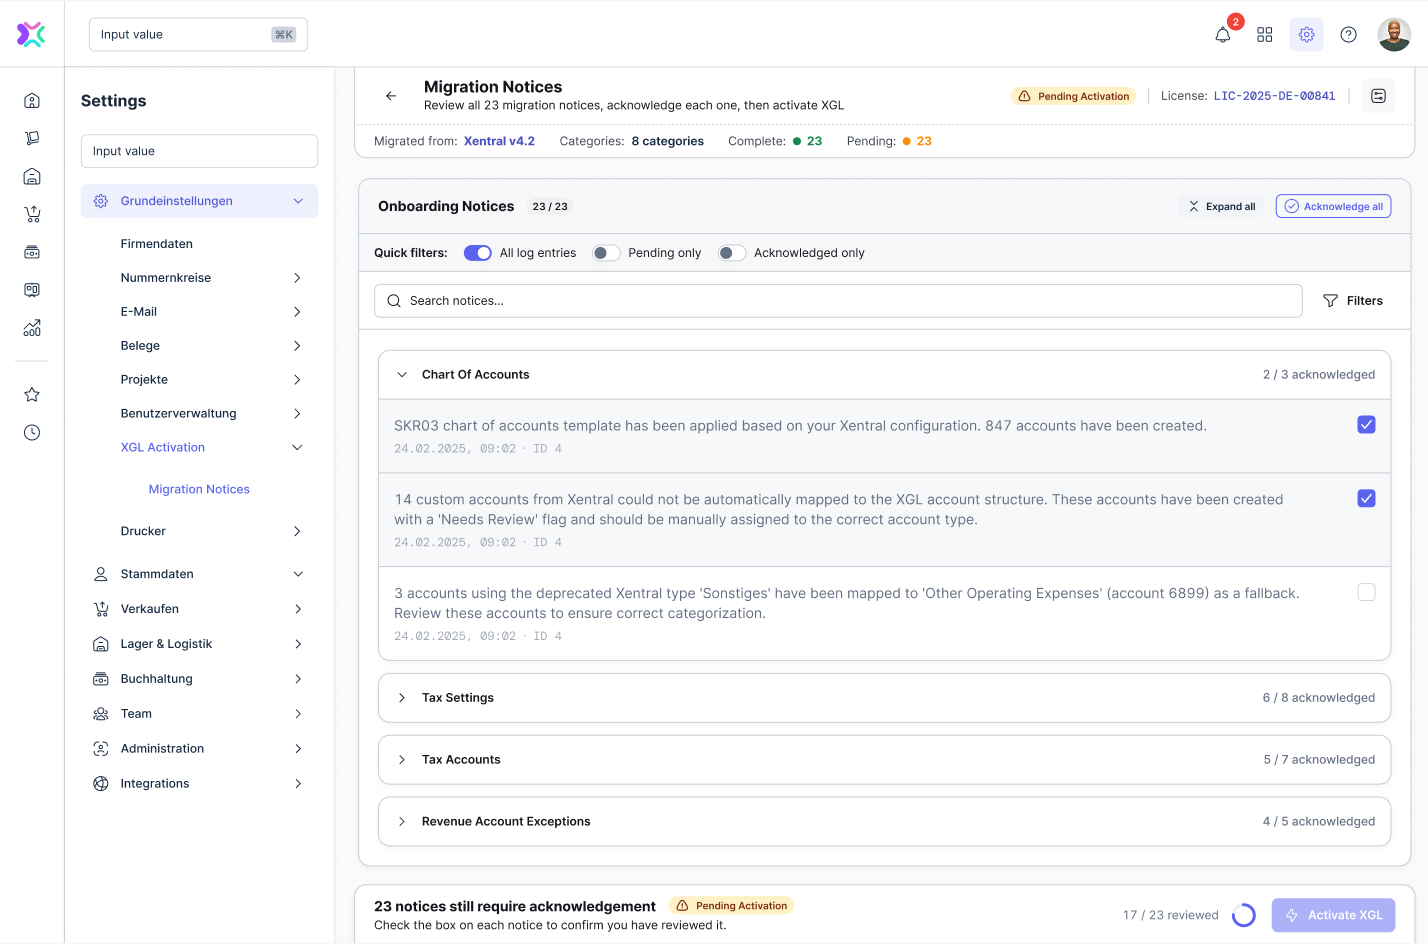Select Migration Notices in settings menu
Viewport: 1428px width, 944px height.
click(199, 489)
